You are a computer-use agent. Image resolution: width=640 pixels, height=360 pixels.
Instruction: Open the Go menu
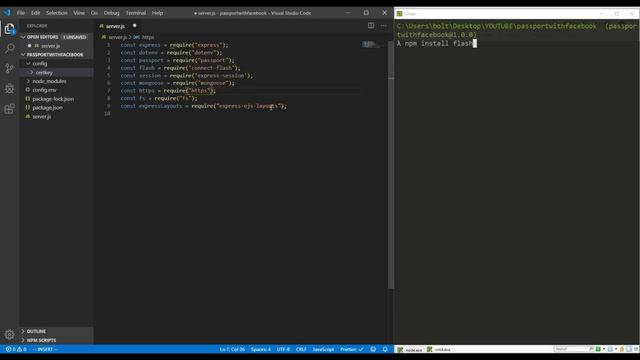pyautogui.click(x=94, y=13)
